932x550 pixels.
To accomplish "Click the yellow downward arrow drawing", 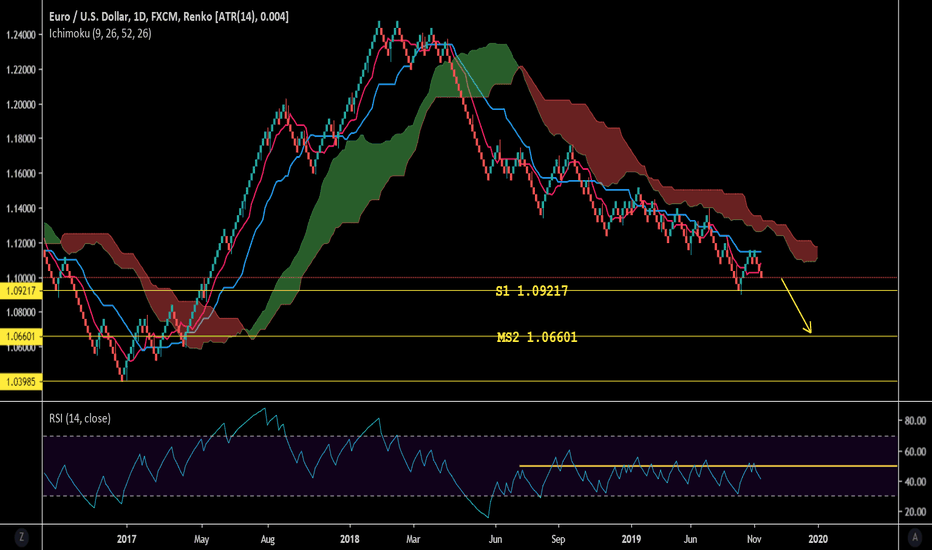I will [x=798, y=306].
